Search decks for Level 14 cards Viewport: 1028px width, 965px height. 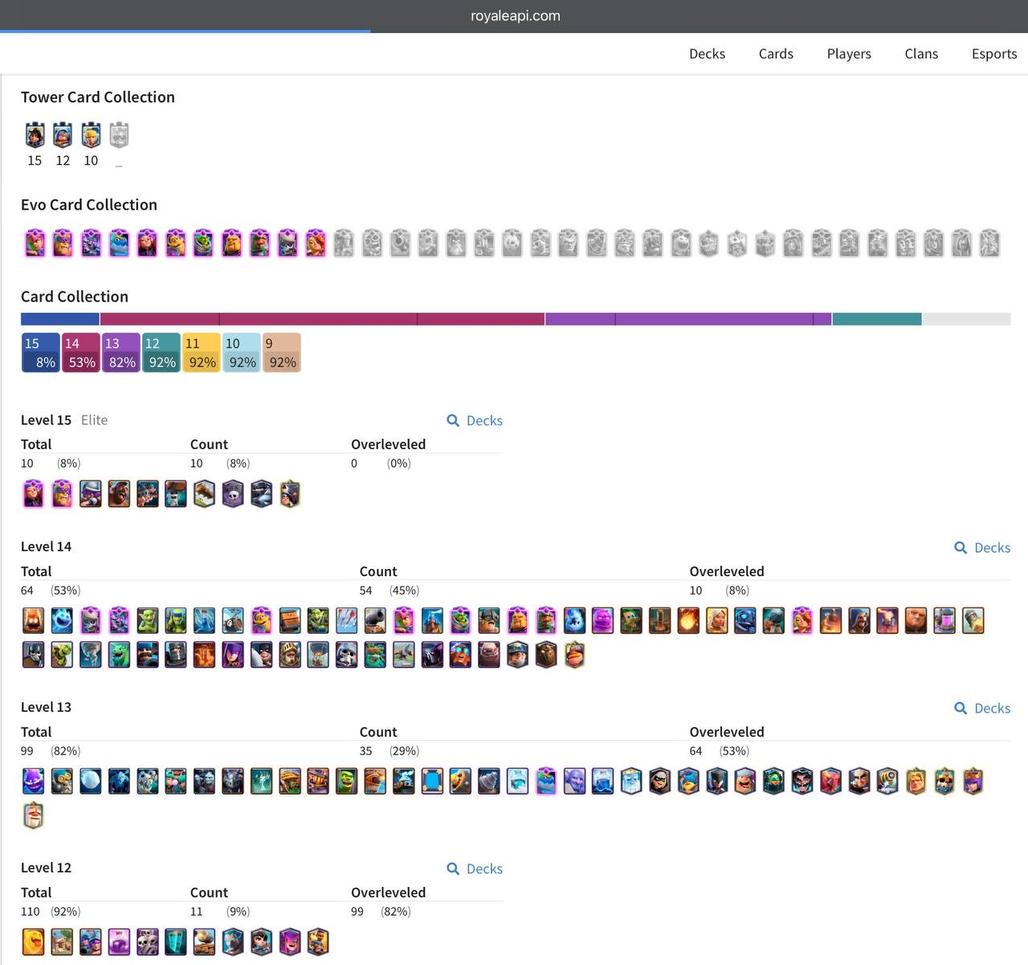[982, 547]
